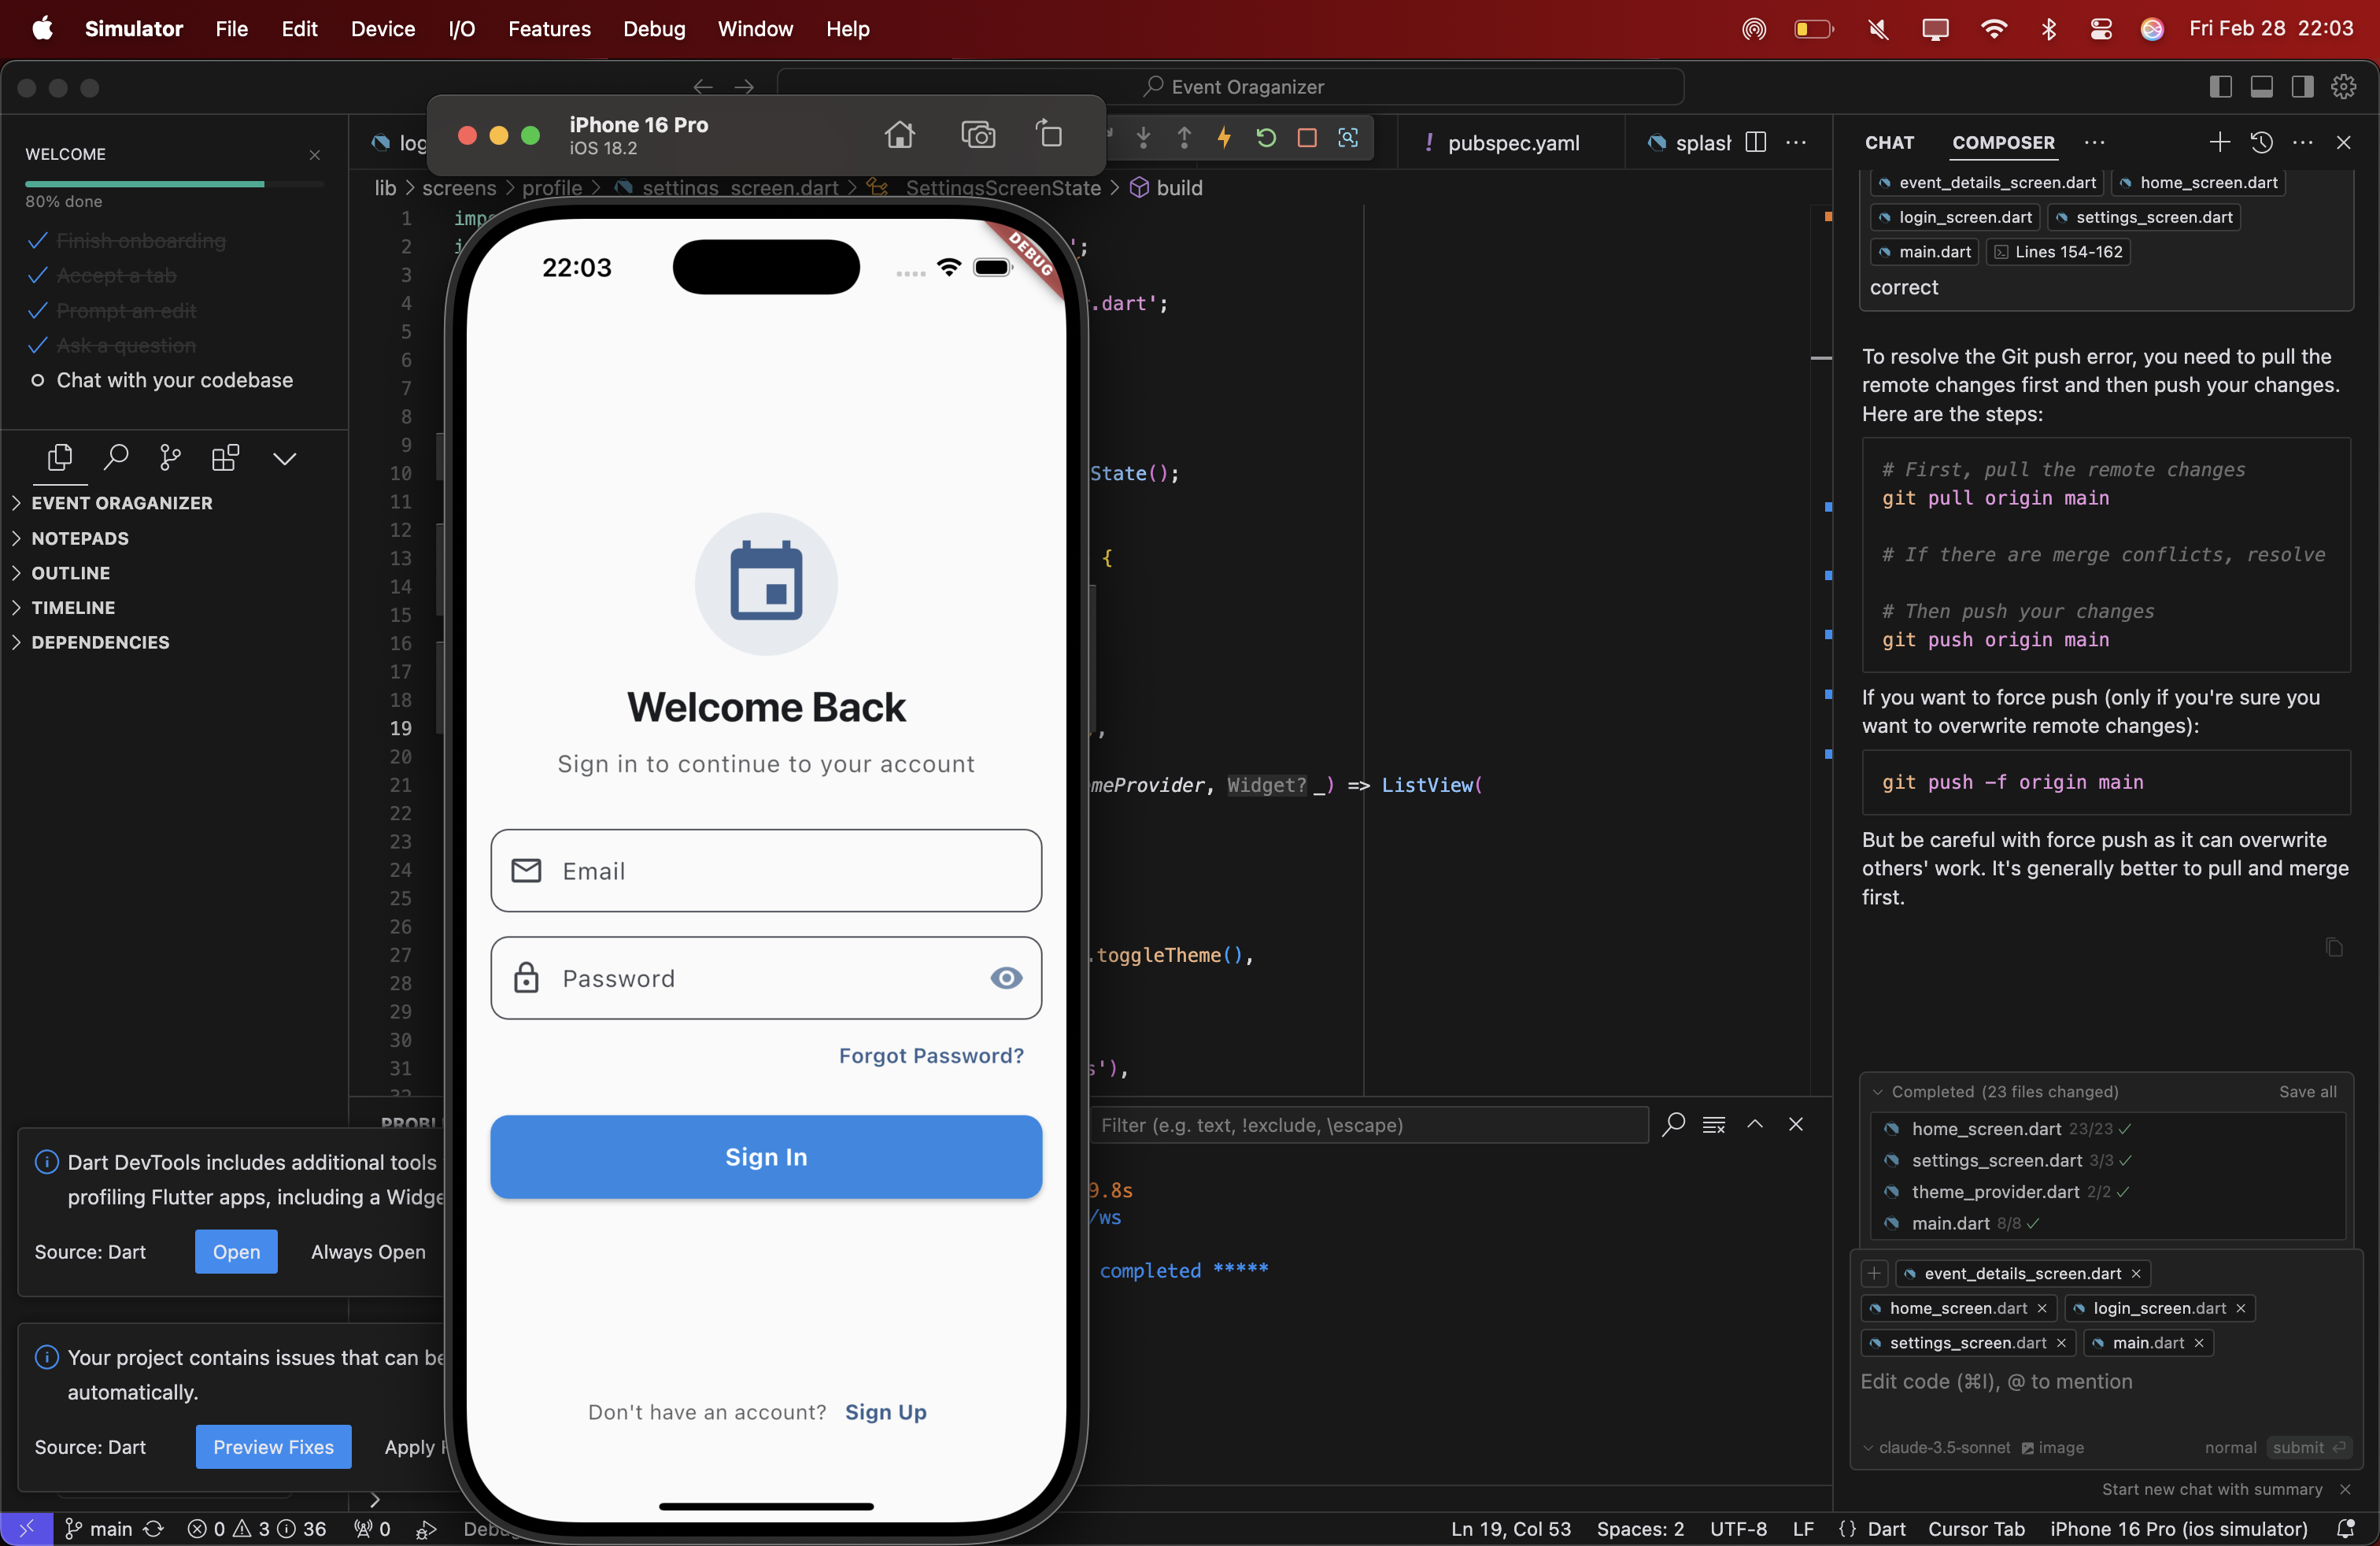This screenshot has width=2380, height=1546.
Task: Open Sign Up link in the simulator
Action: tap(885, 1413)
